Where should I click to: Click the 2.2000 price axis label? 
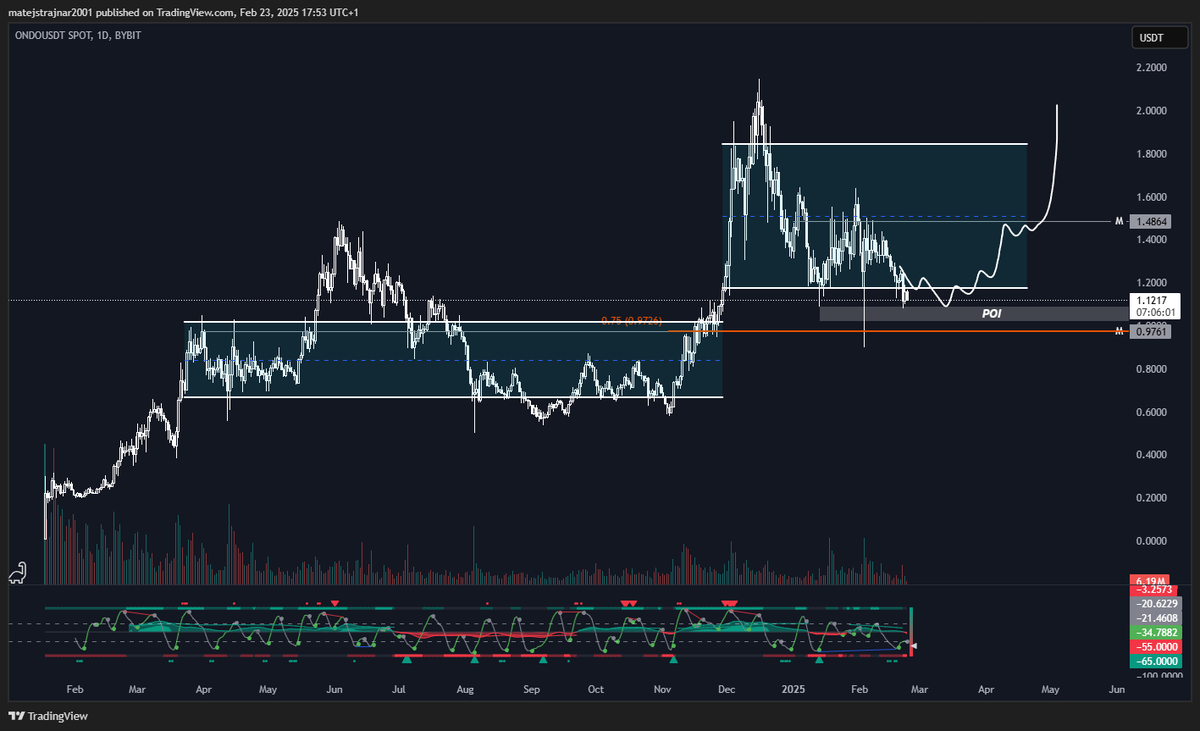tap(1152, 68)
